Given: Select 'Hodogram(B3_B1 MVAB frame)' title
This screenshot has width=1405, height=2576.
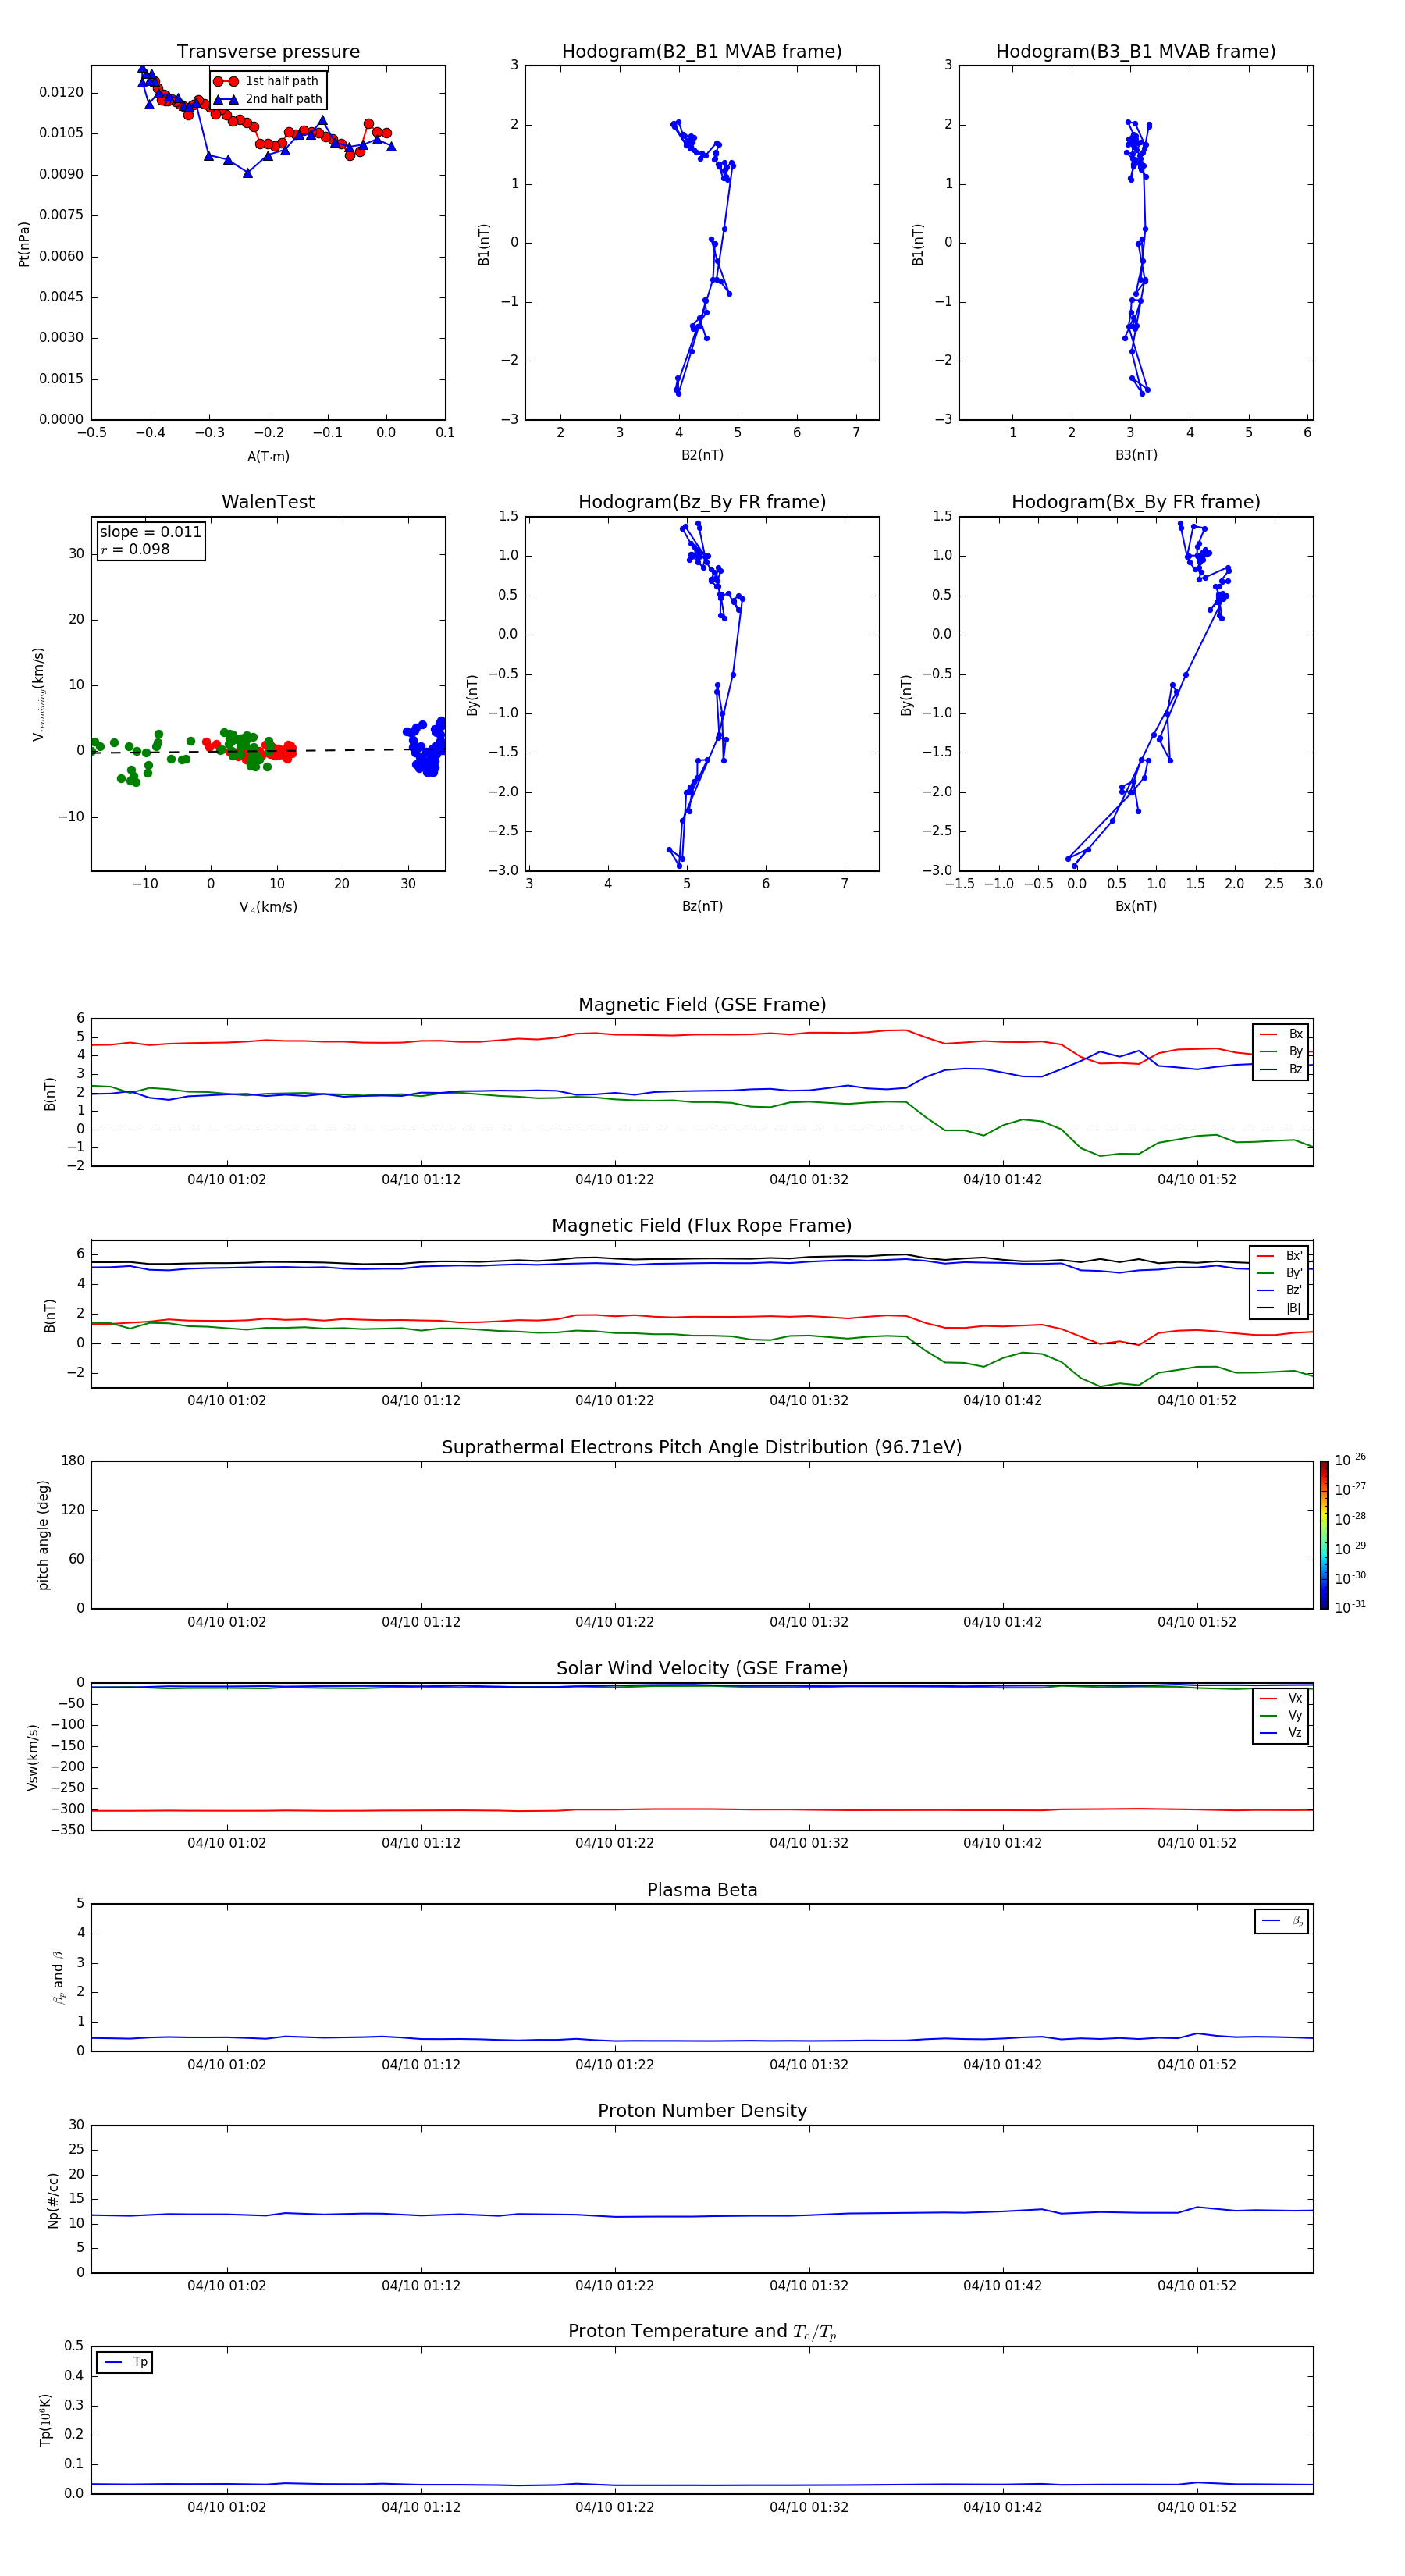Looking at the screenshot, I should (1136, 52).
